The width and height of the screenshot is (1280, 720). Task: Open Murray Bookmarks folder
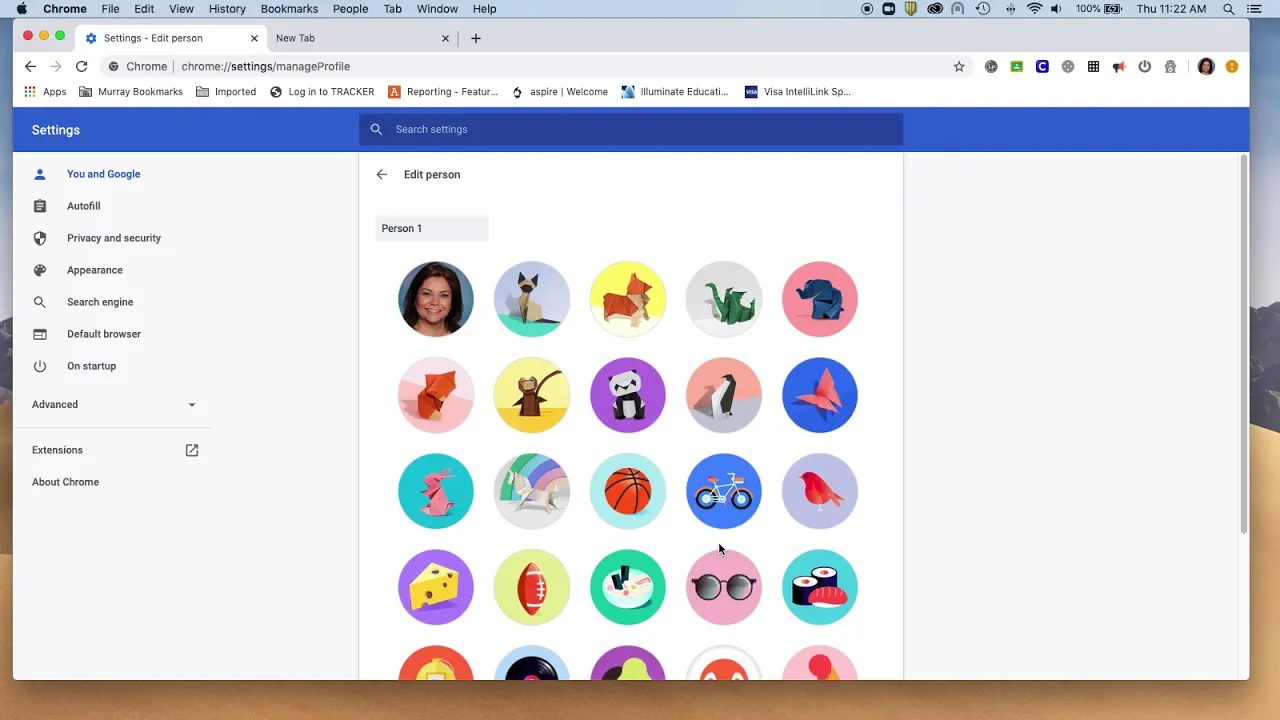[131, 91]
